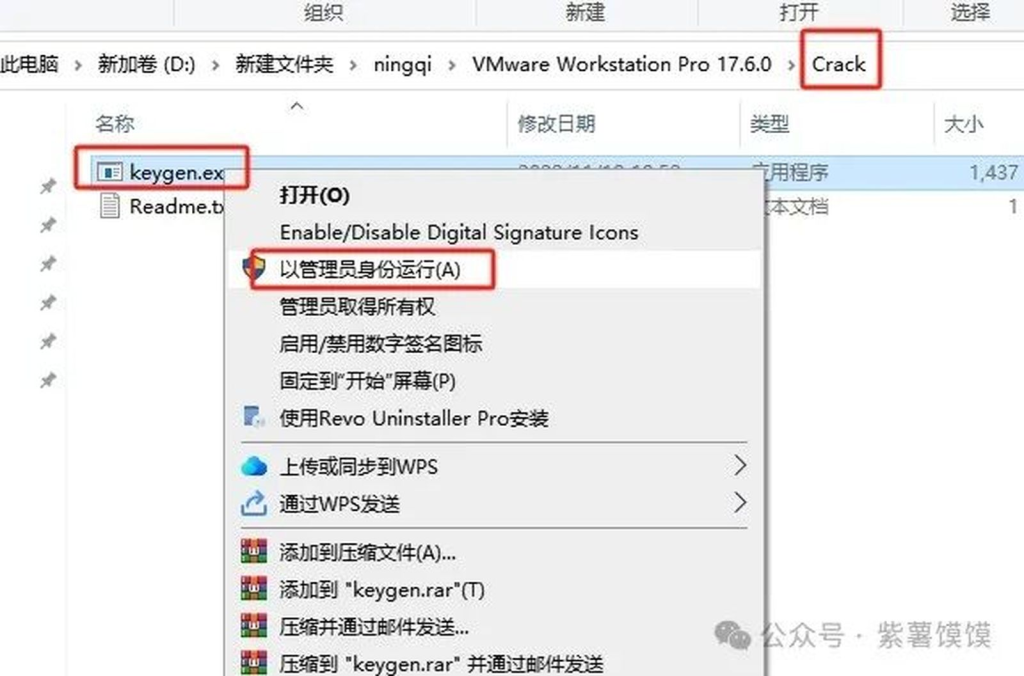Click WinRAR icon beside 添加到压缩文件(A)...

click(253, 551)
